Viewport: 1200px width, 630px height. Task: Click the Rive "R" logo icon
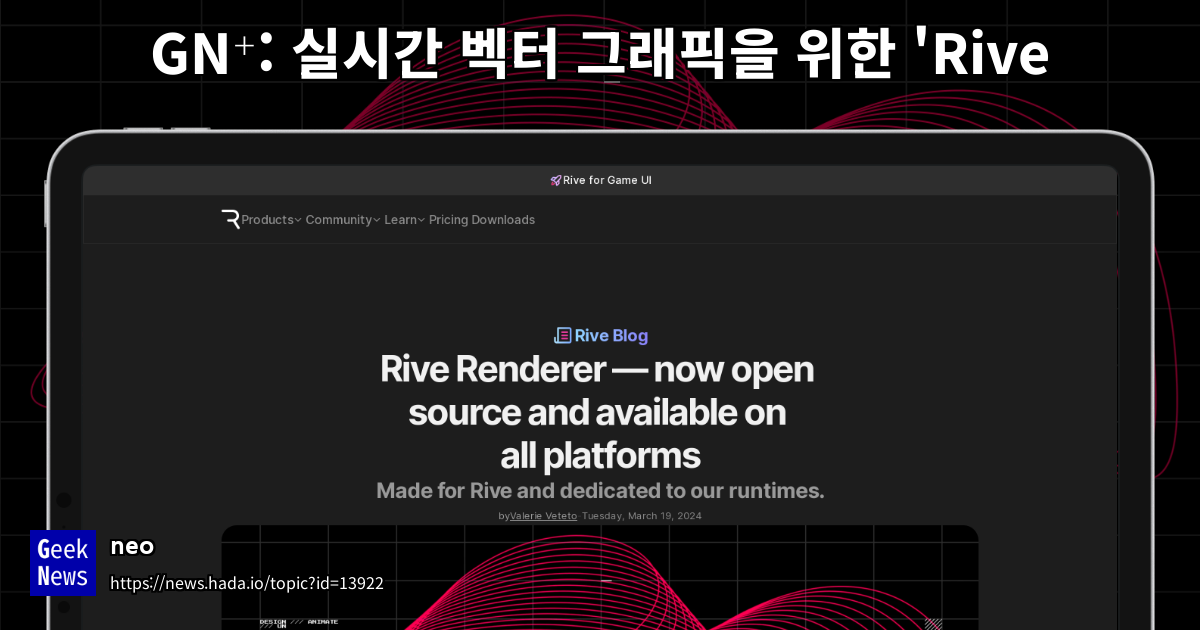[x=230, y=219]
